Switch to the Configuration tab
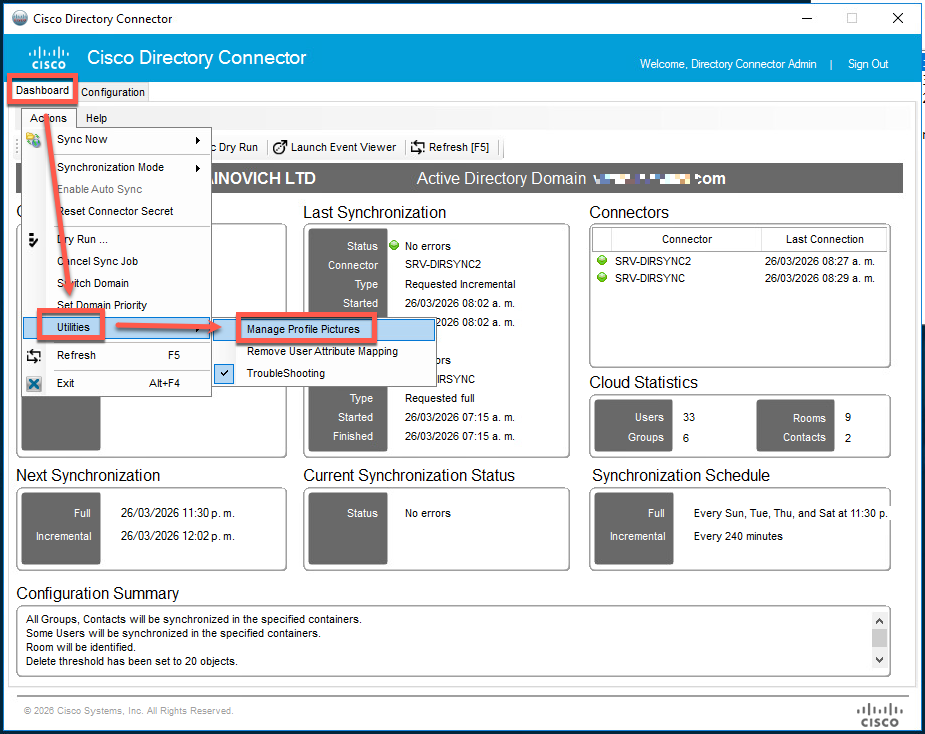The image size is (925, 734). coord(113,92)
